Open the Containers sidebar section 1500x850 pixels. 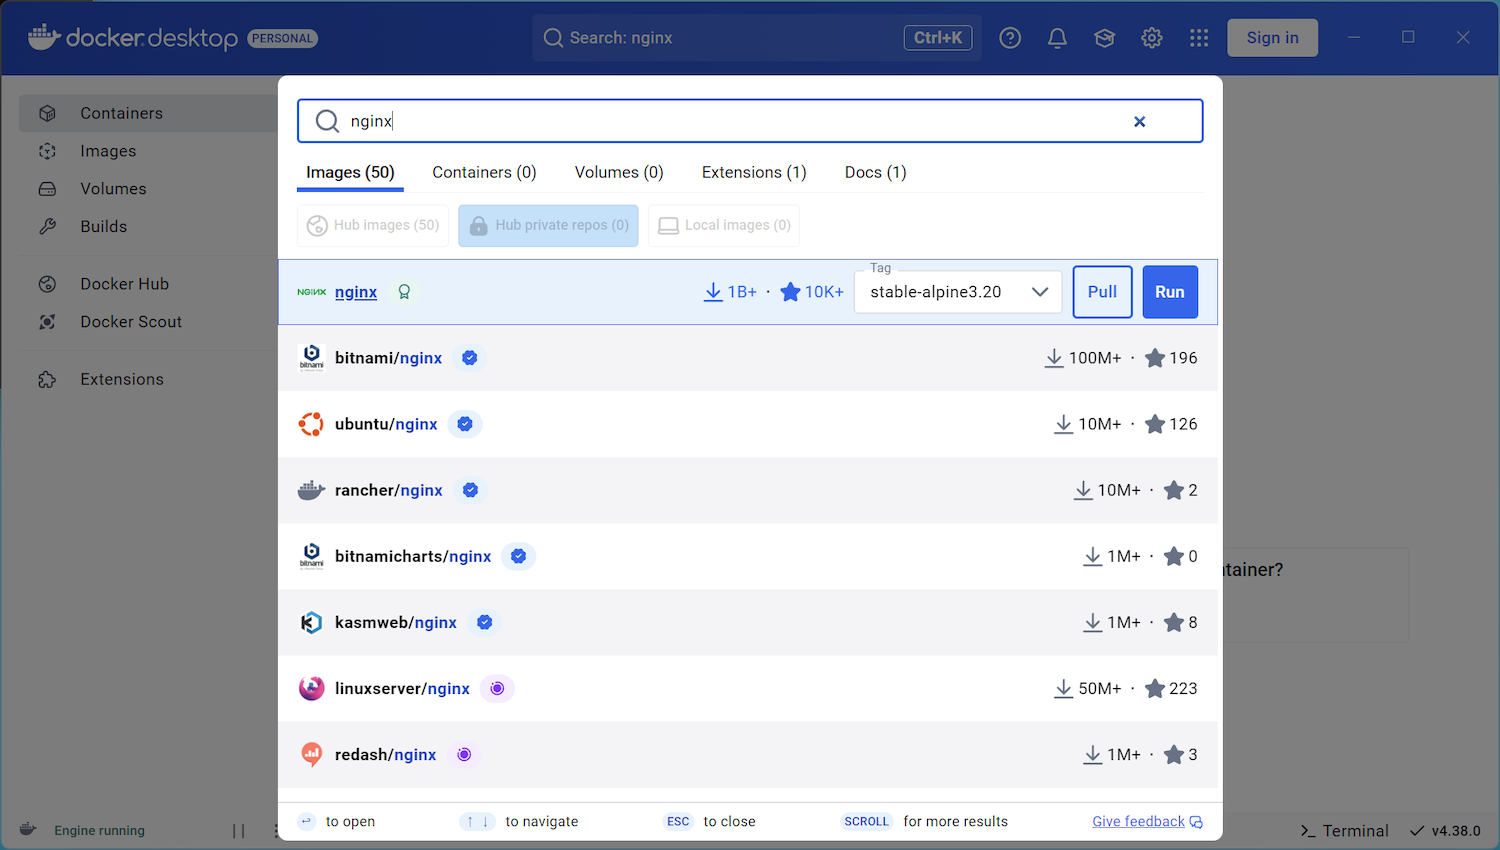pyautogui.click(x=148, y=113)
